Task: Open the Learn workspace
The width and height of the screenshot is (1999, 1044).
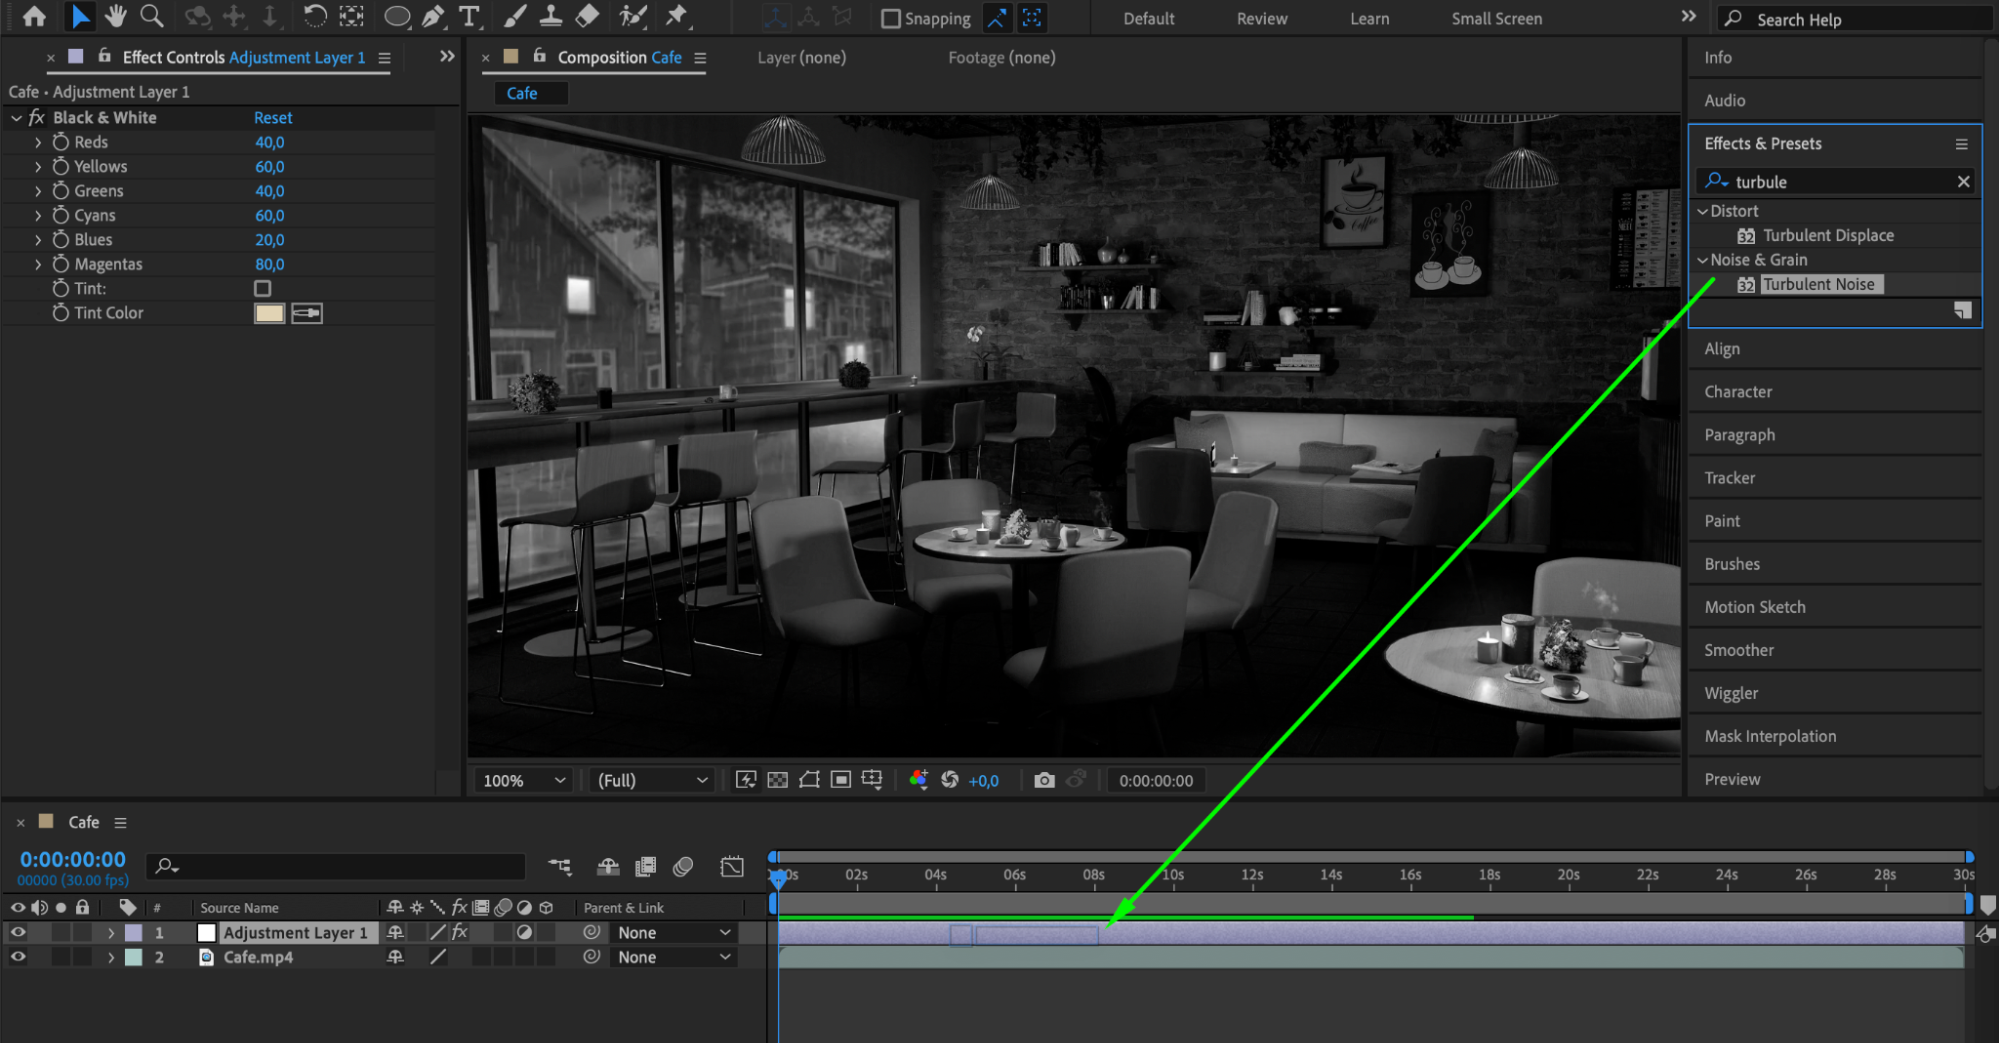Action: pyautogui.click(x=1369, y=19)
